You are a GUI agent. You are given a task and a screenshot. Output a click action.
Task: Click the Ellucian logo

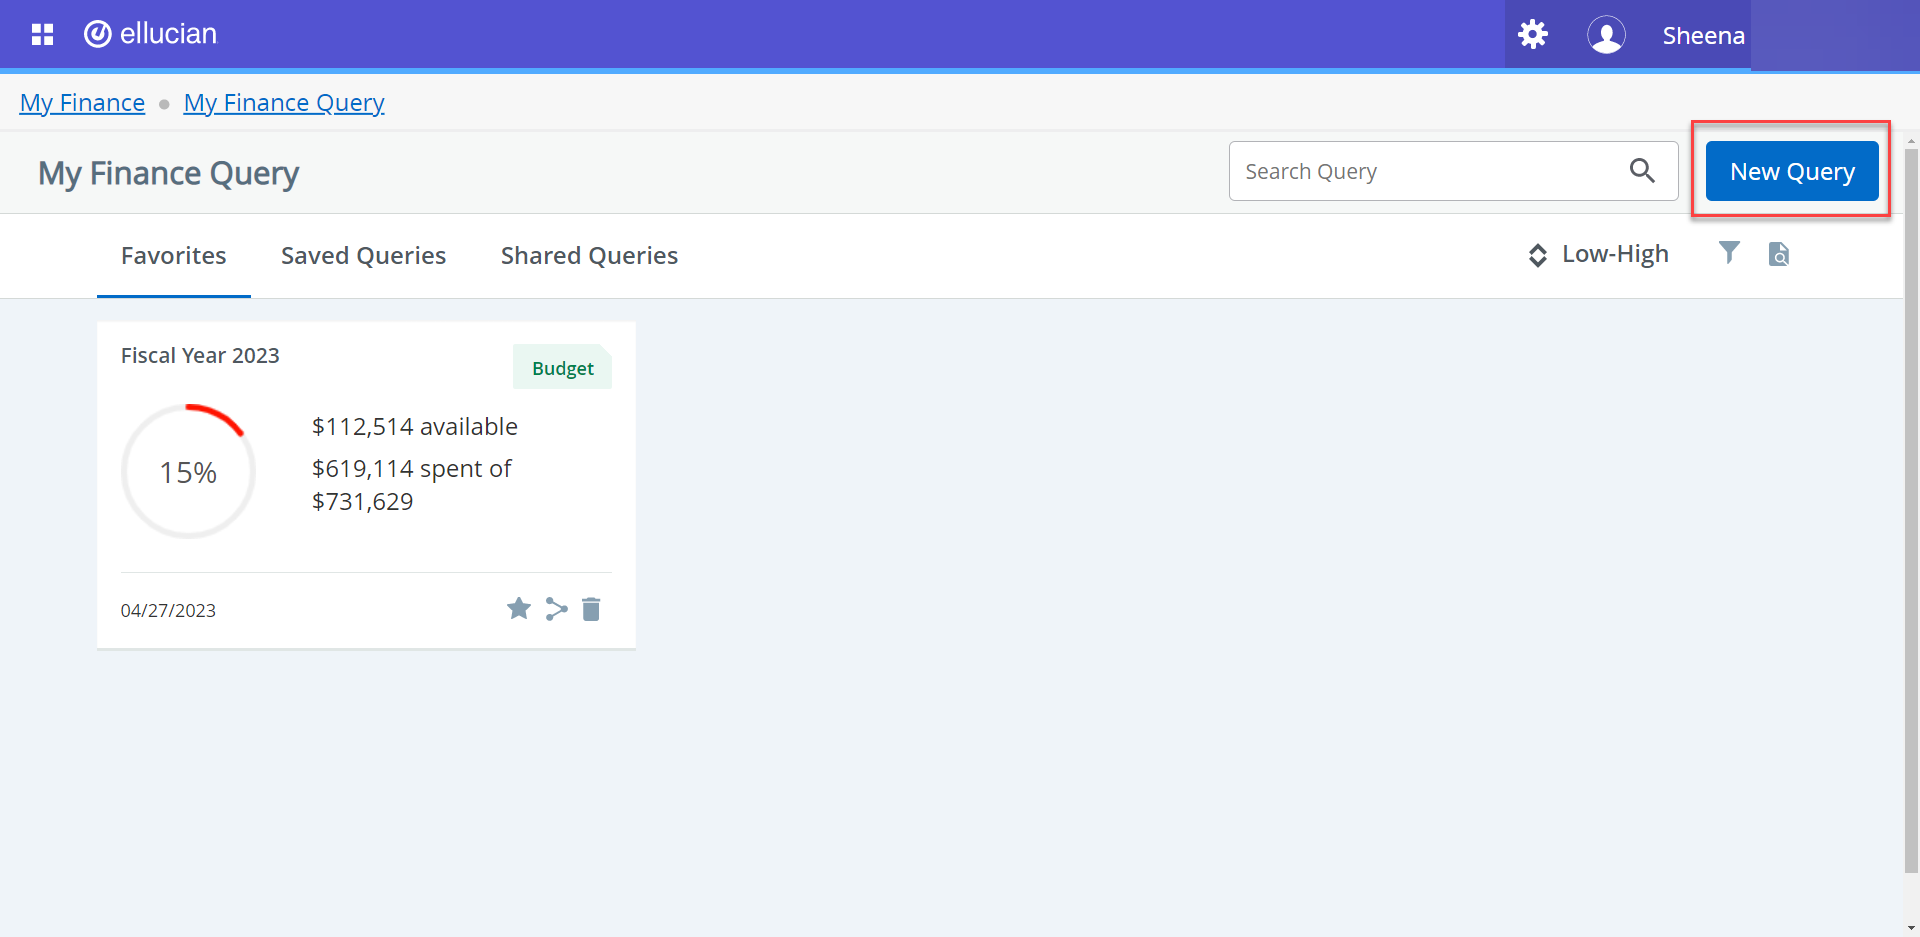[x=150, y=33]
